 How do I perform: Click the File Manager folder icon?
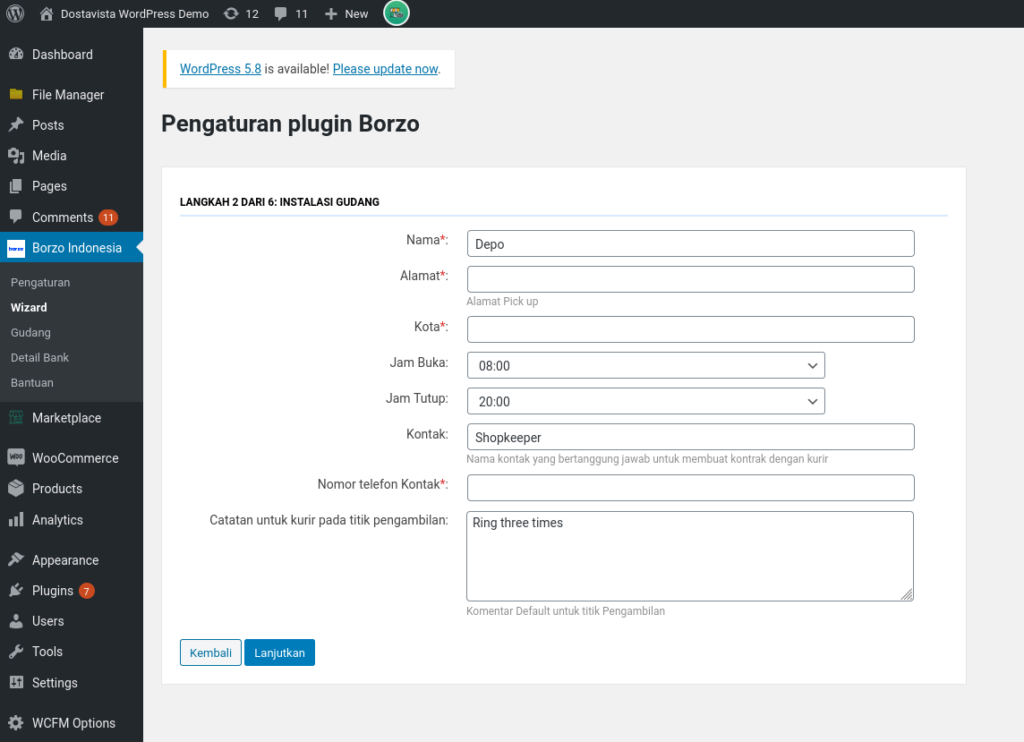pyautogui.click(x=16, y=94)
